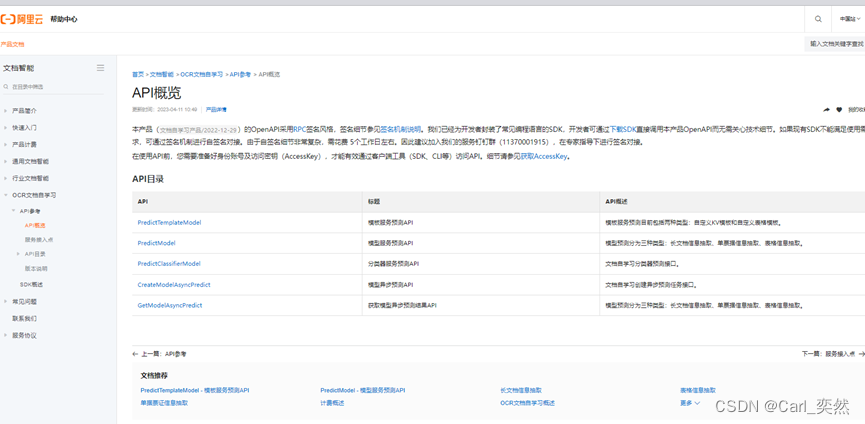
Task: Select 服务接入点 in the sidebar
Action: coord(39,240)
